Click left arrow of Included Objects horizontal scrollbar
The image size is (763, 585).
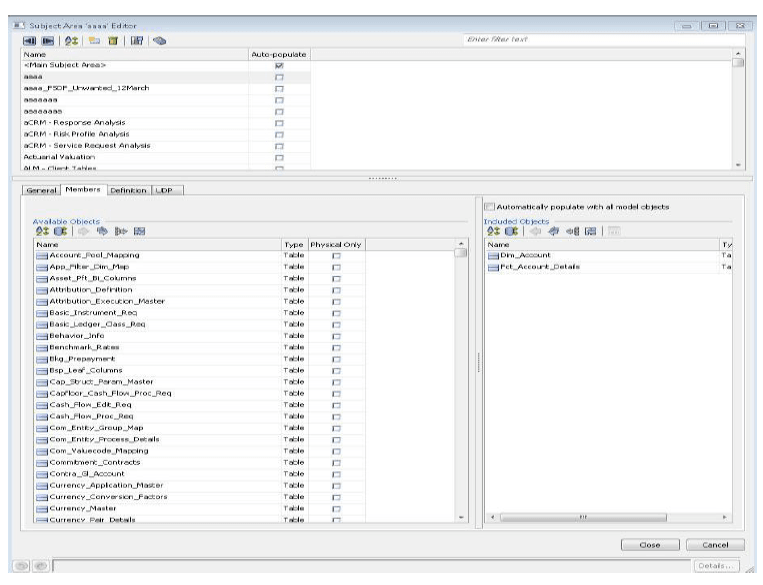pos(492,517)
